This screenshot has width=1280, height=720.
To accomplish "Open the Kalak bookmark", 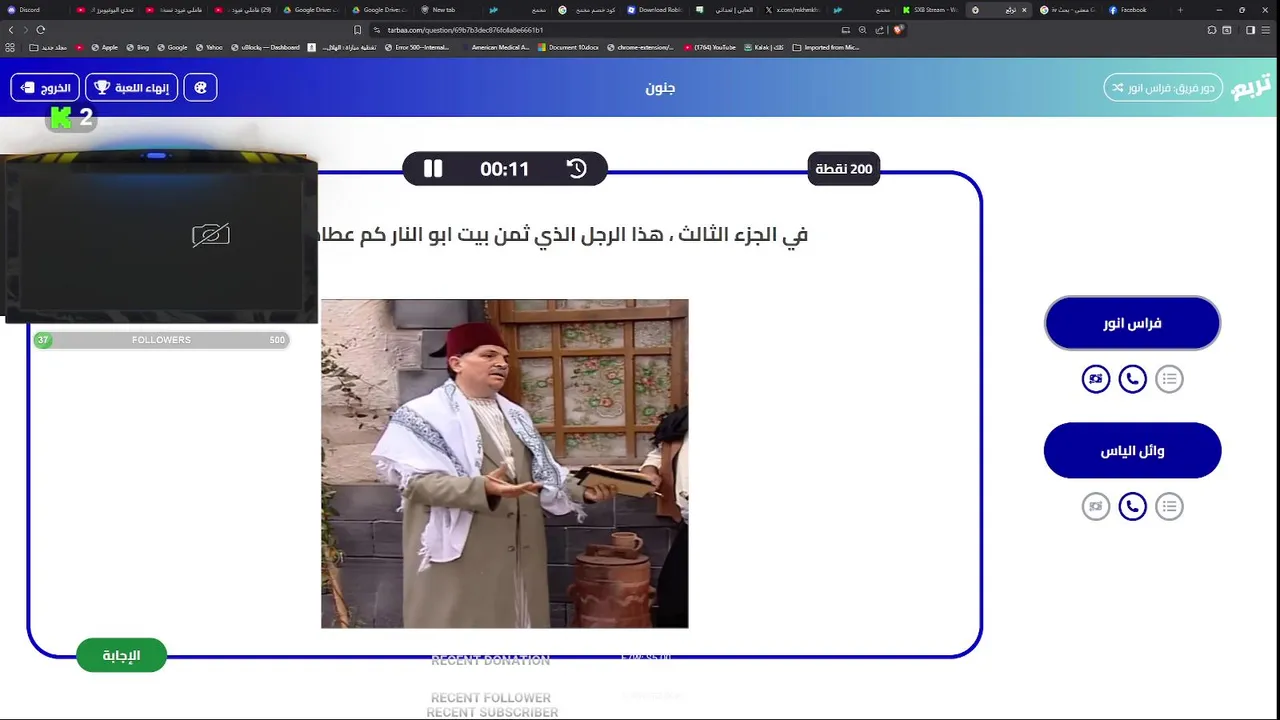I will pyautogui.click(x=763, y=47).
